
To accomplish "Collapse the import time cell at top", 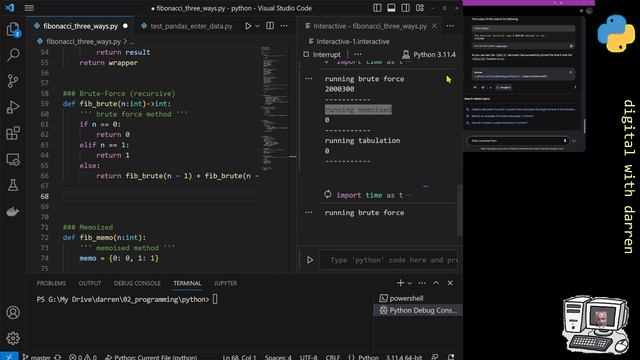I will (327, 62).
